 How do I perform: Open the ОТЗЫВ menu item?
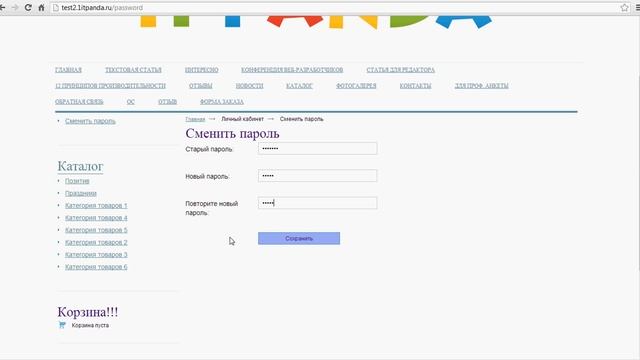tap(167, 102)
